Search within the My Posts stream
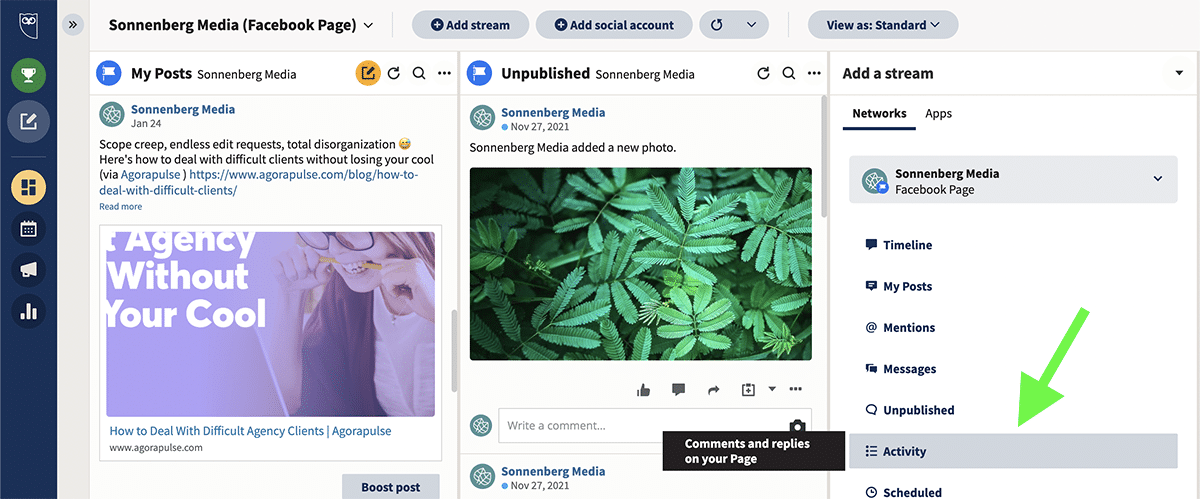Viewport: 1200px width, 499px height. (419, 73)
